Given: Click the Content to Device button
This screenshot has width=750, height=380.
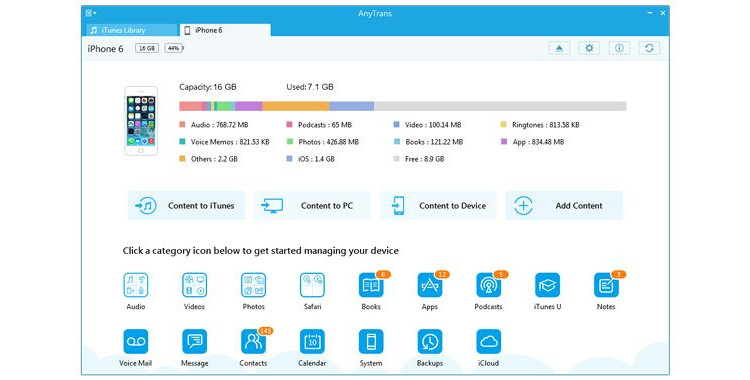Looking at the screenshot, I should 438,206.
